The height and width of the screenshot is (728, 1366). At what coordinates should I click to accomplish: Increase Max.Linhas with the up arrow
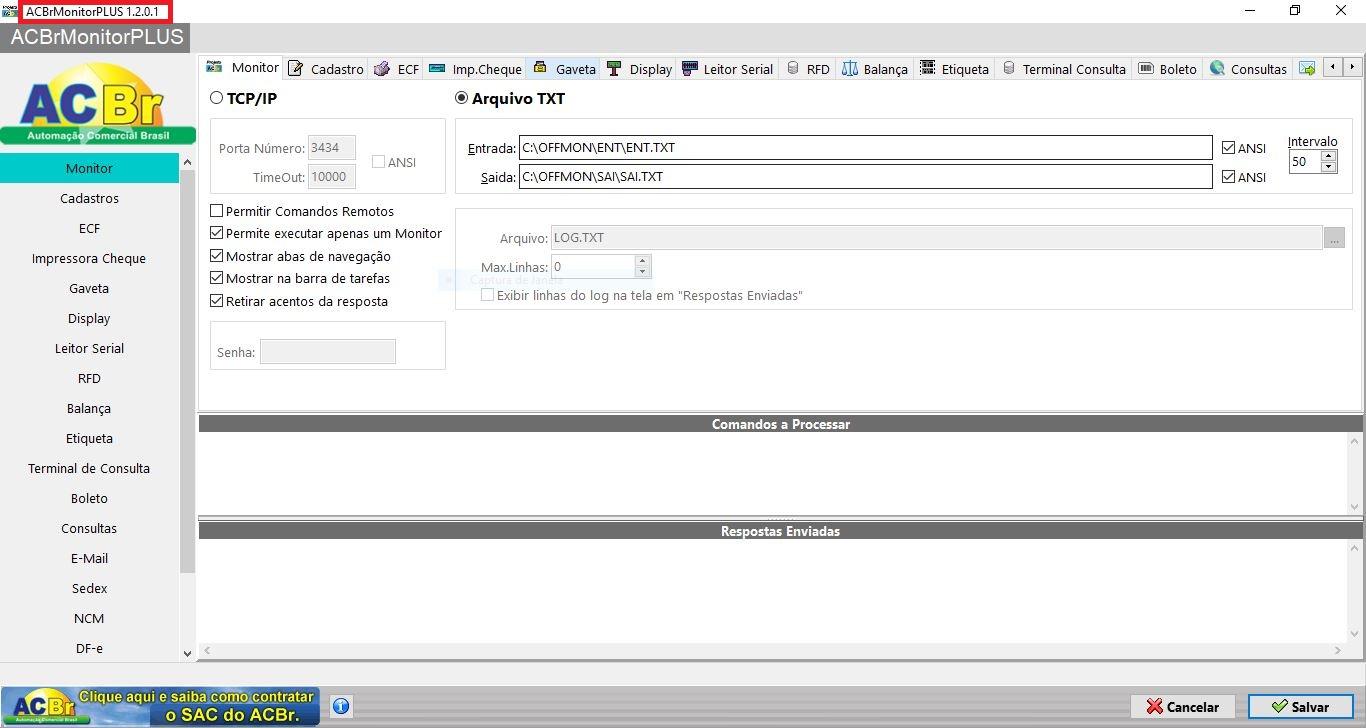[642, 261]
